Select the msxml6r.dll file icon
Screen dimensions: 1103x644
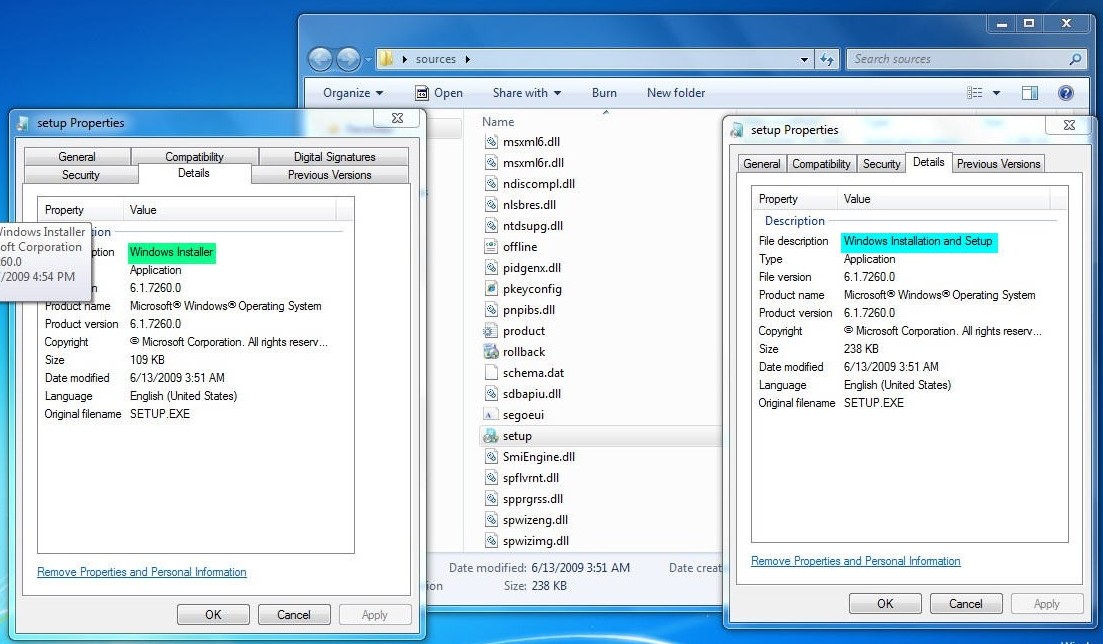pyautogui.click(x=492, y=163)
